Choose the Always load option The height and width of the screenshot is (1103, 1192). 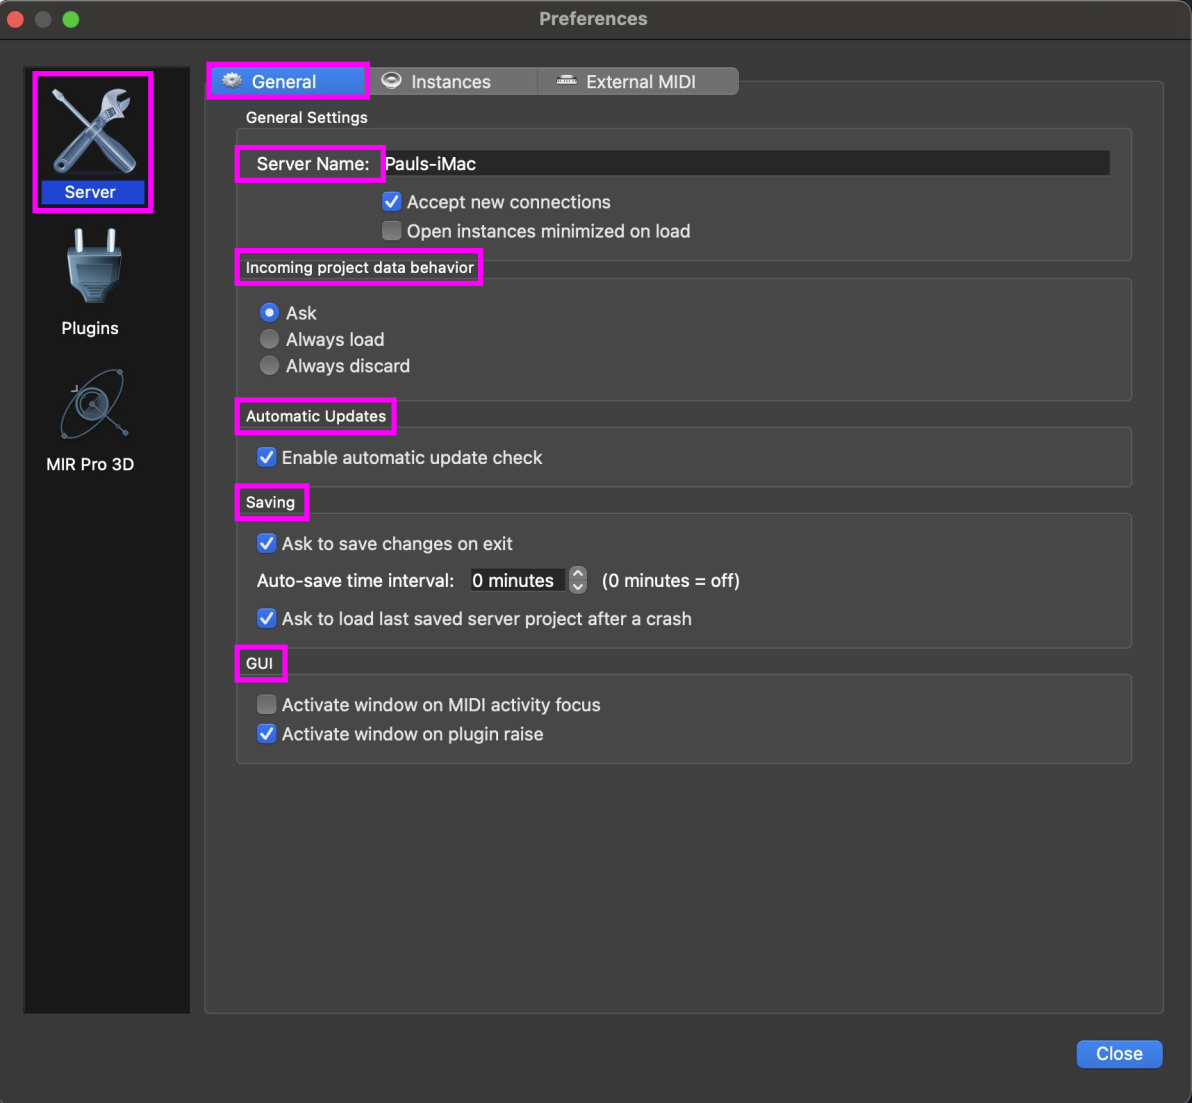click(x=269, y=340)
